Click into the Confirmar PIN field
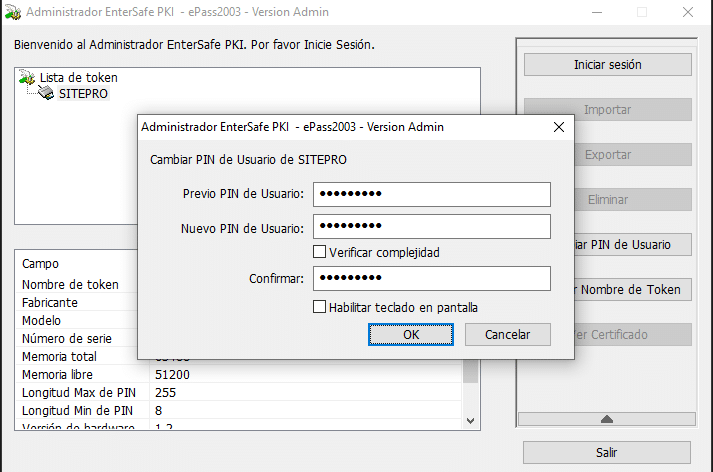 tap(432, 278)
